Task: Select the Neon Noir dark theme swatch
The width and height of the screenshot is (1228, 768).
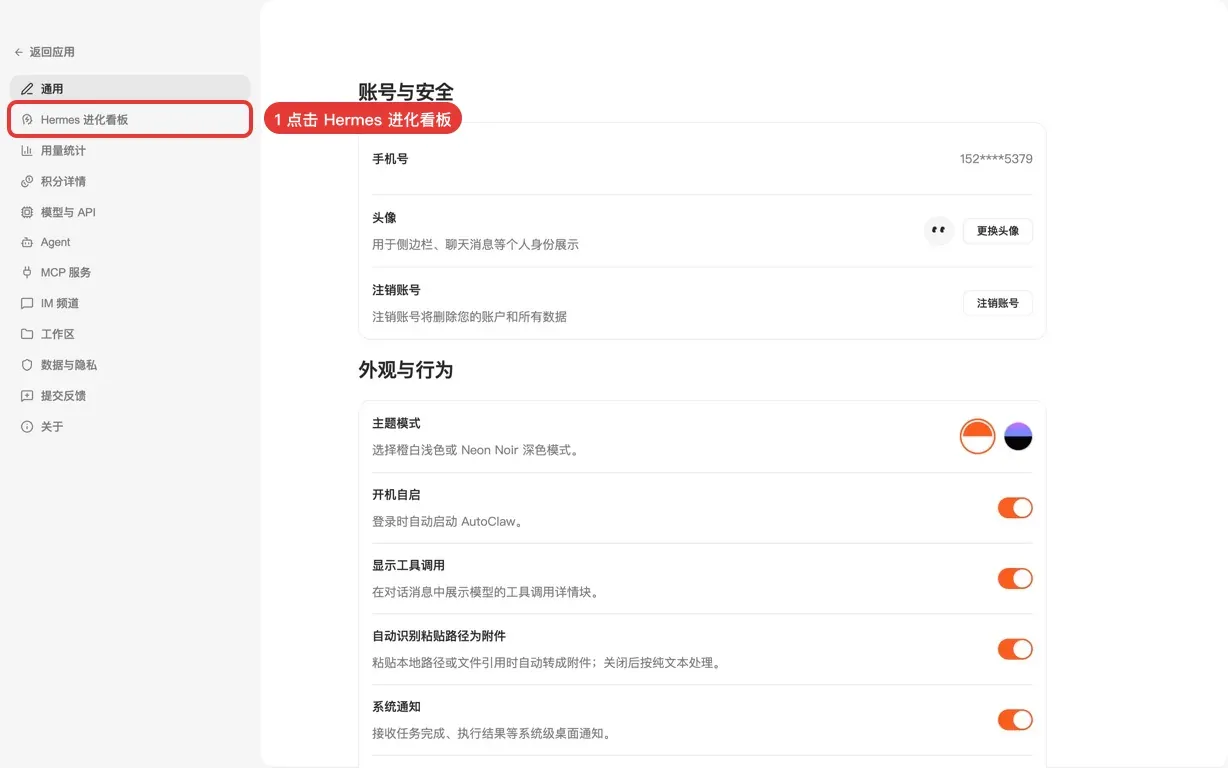Action: tap(1018, 437)
